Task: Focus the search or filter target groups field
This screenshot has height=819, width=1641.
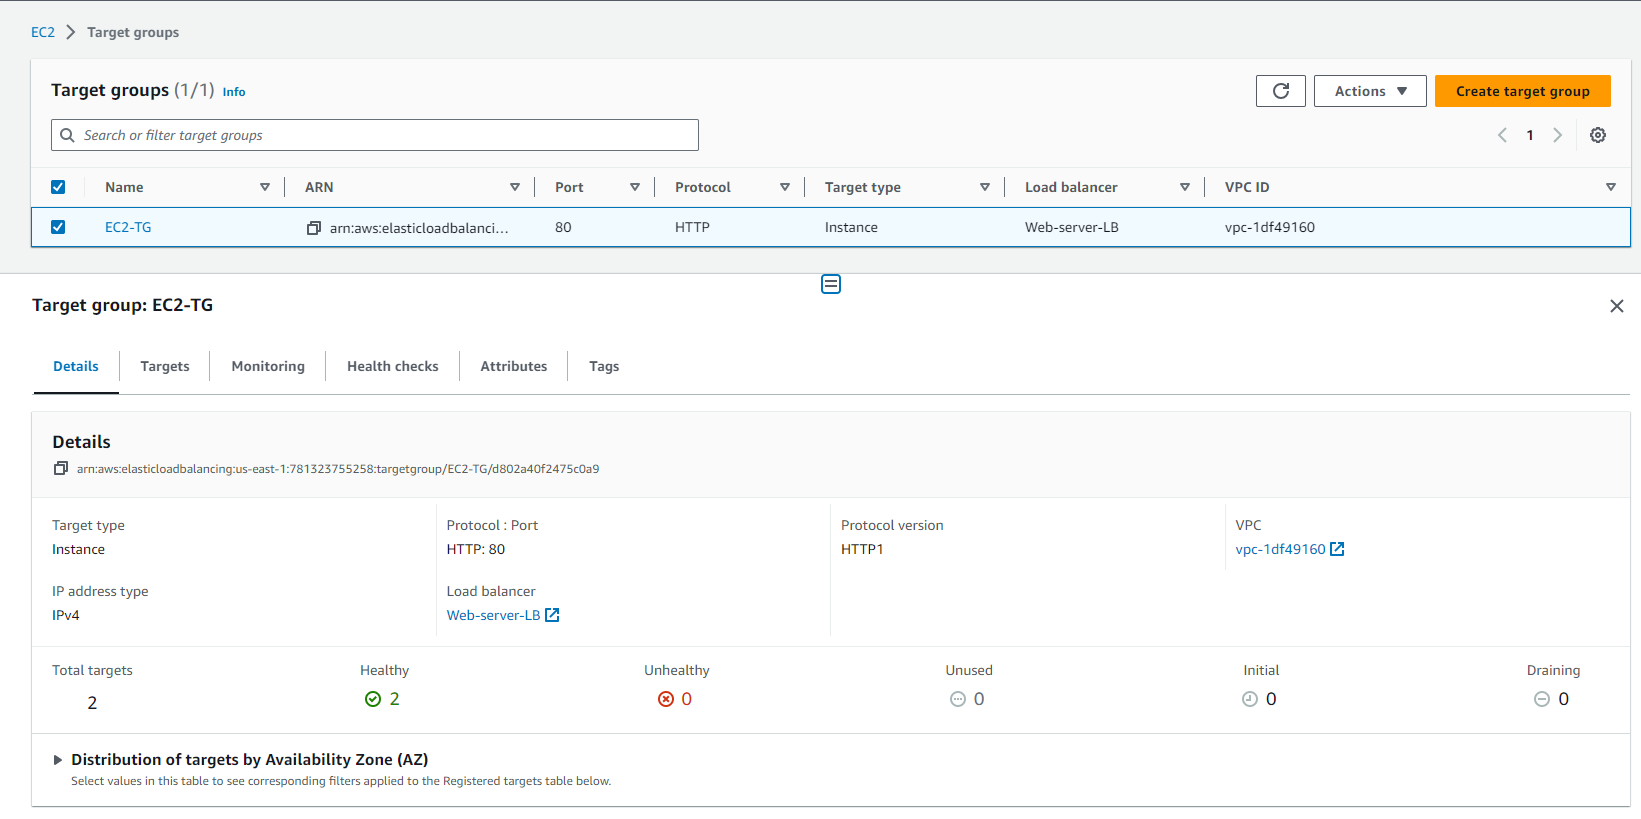Action: coord(375,135)
